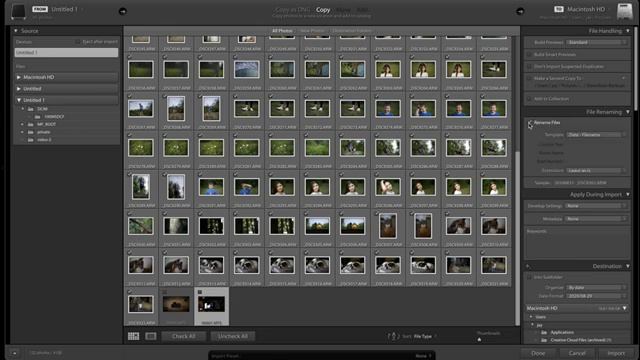Collapse the File Renaming panel
Screen dimensions: 640x360
pyautogui.click(x=628, y=112)
